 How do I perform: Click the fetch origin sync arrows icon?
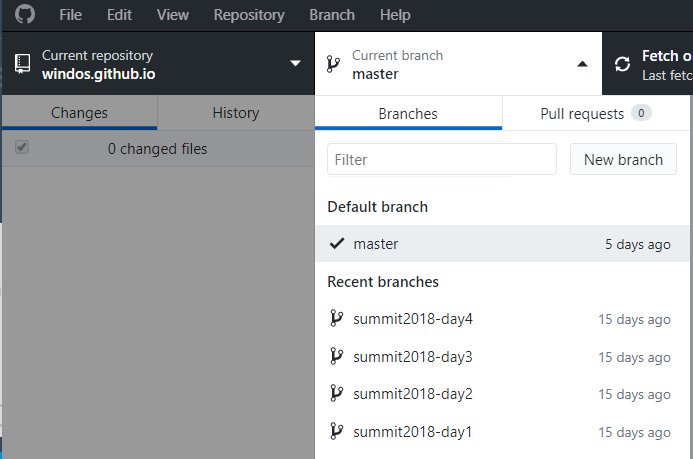point(622,64)
